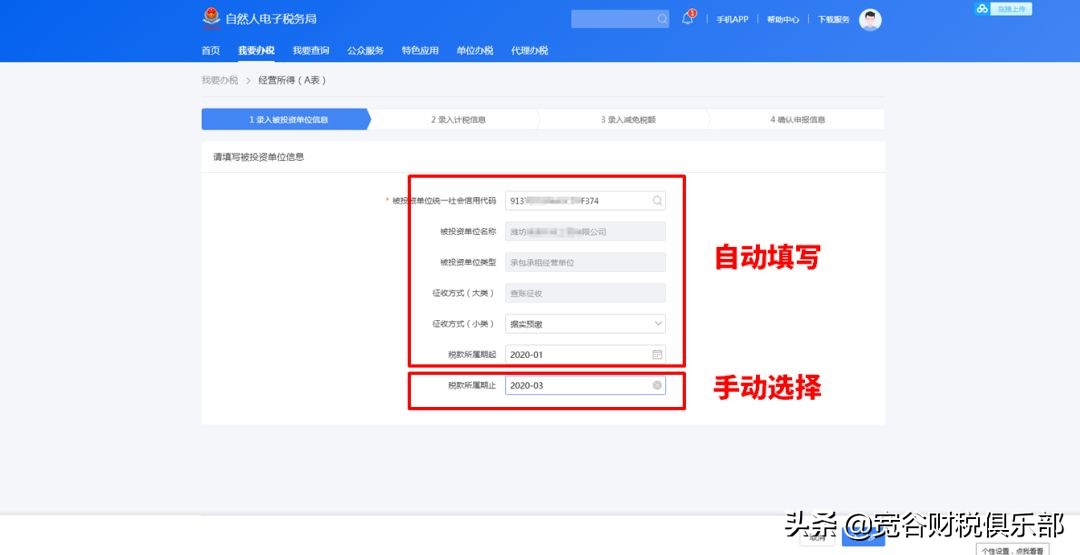The image size is (1080, 555).
Task: Click the 经营所得（A表） breadcrumb text
Action: click(292, 80)
